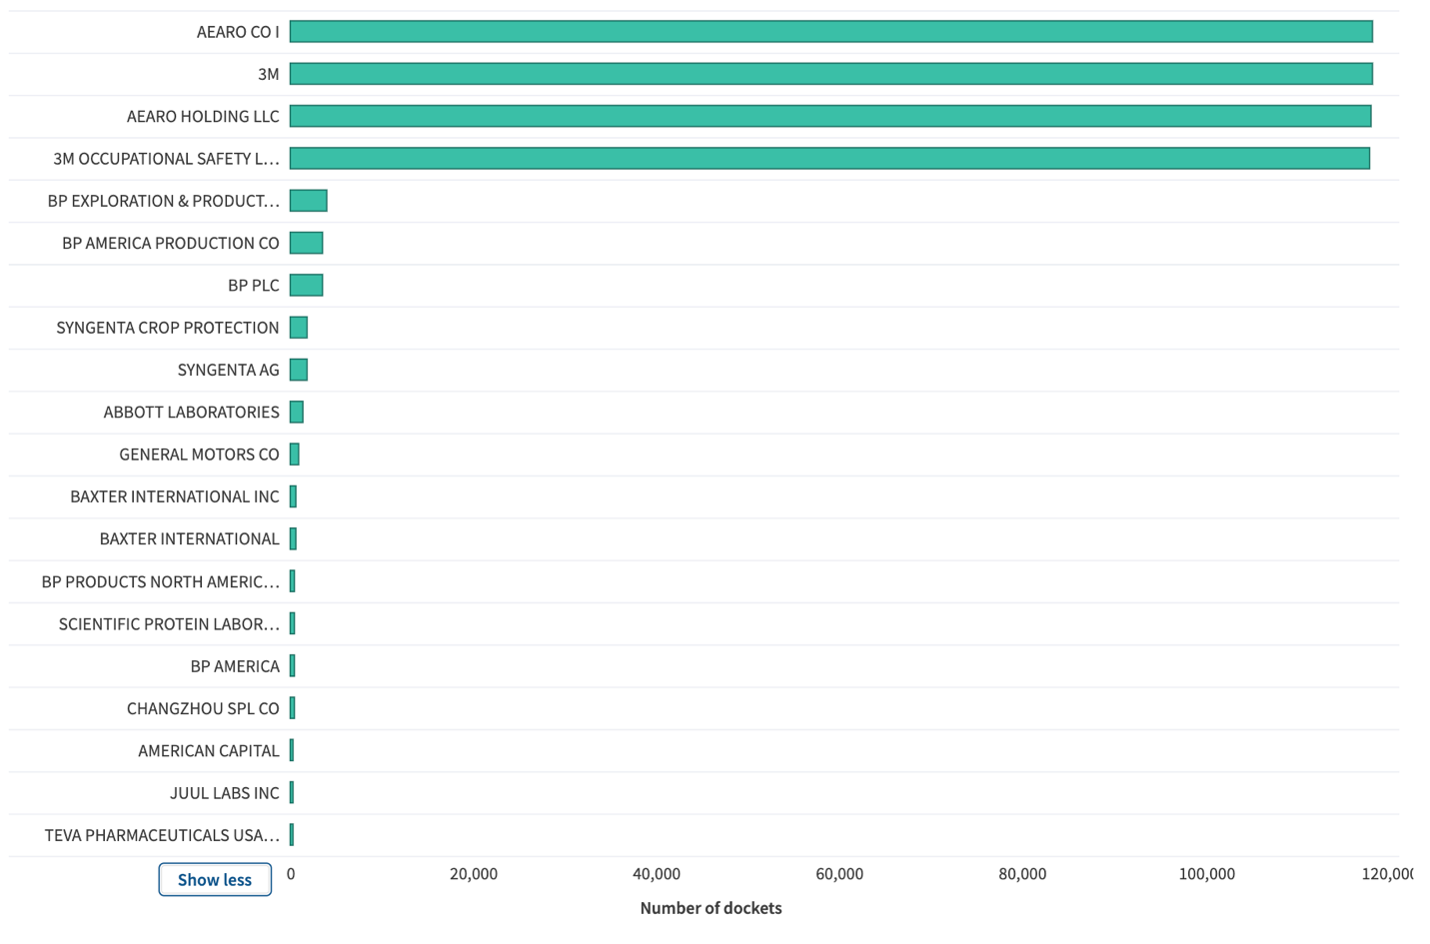
Task: Click the JUUL LABS INC label
Action: pyautogui.click(x=224, y=793)
